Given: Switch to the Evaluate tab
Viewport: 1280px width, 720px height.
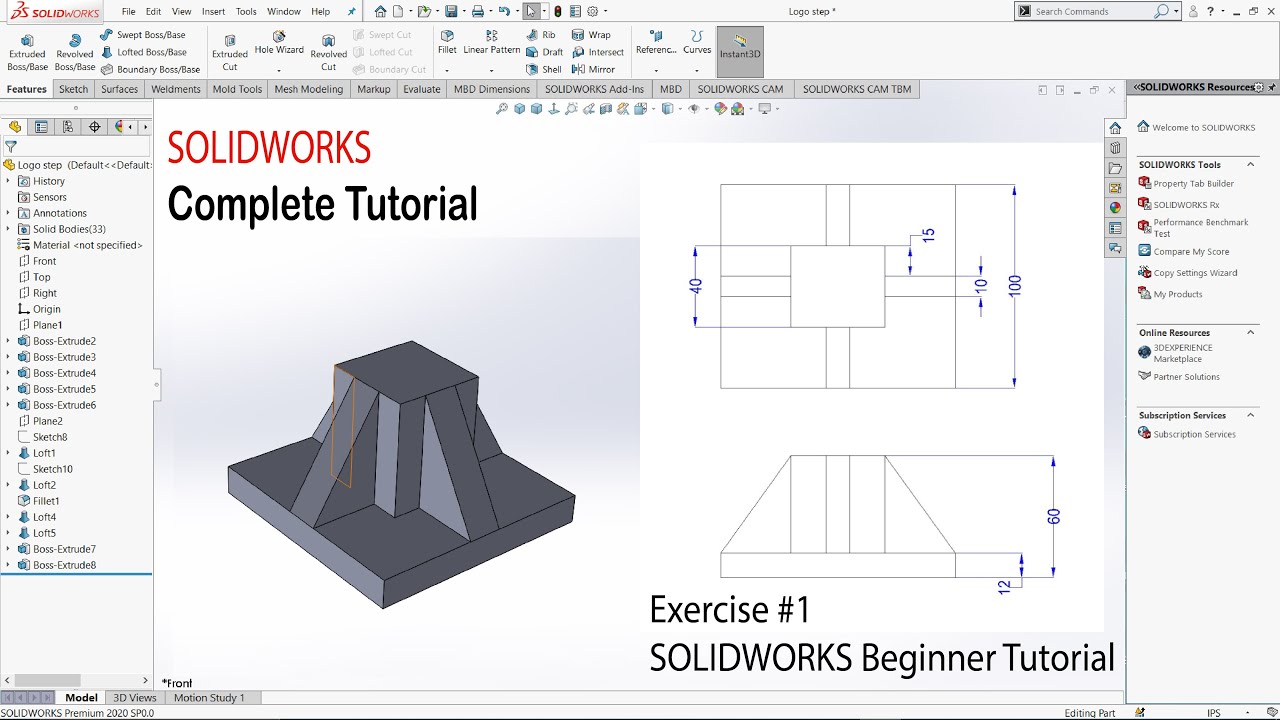Looking at the screenshot, I should [421, 89].
